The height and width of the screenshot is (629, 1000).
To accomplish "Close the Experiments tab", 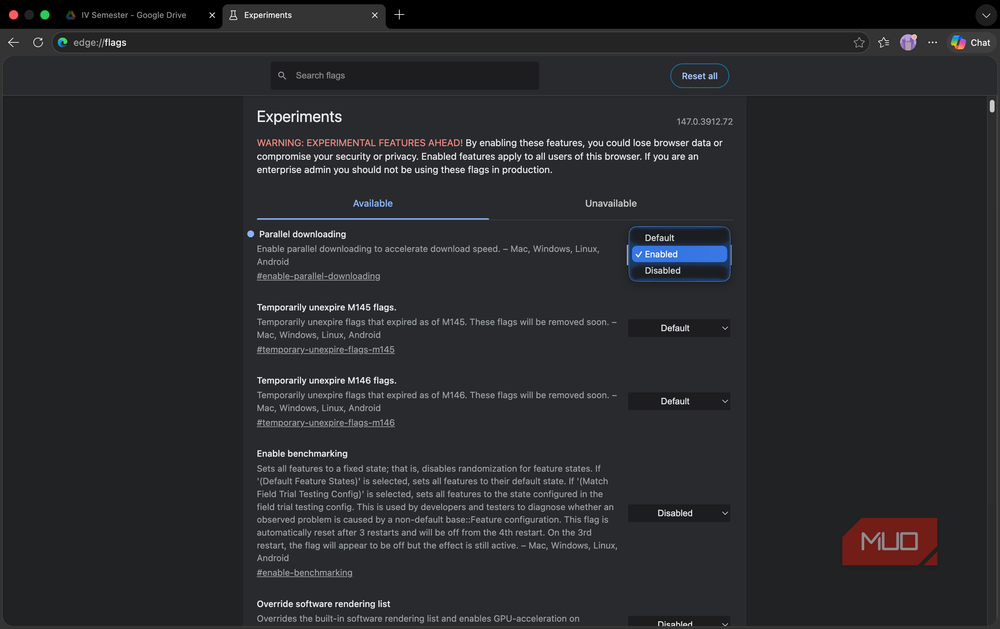I will [374, 15].
